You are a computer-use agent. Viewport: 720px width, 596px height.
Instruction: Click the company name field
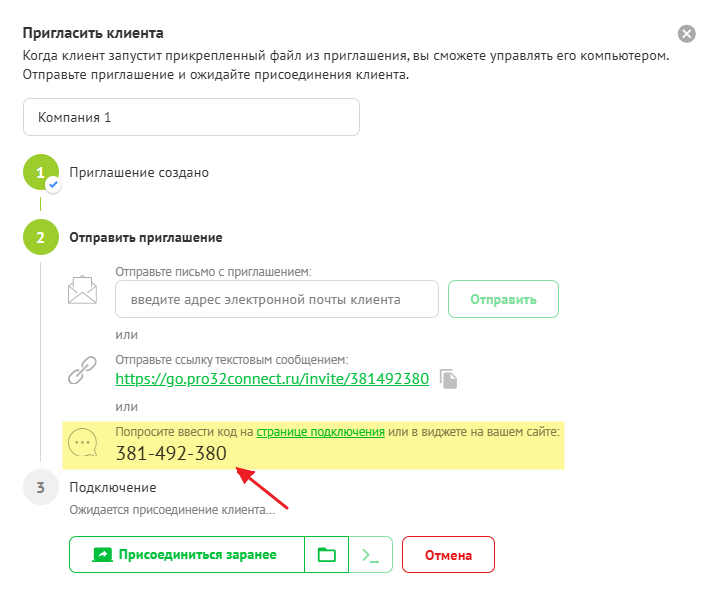[191, 117]
